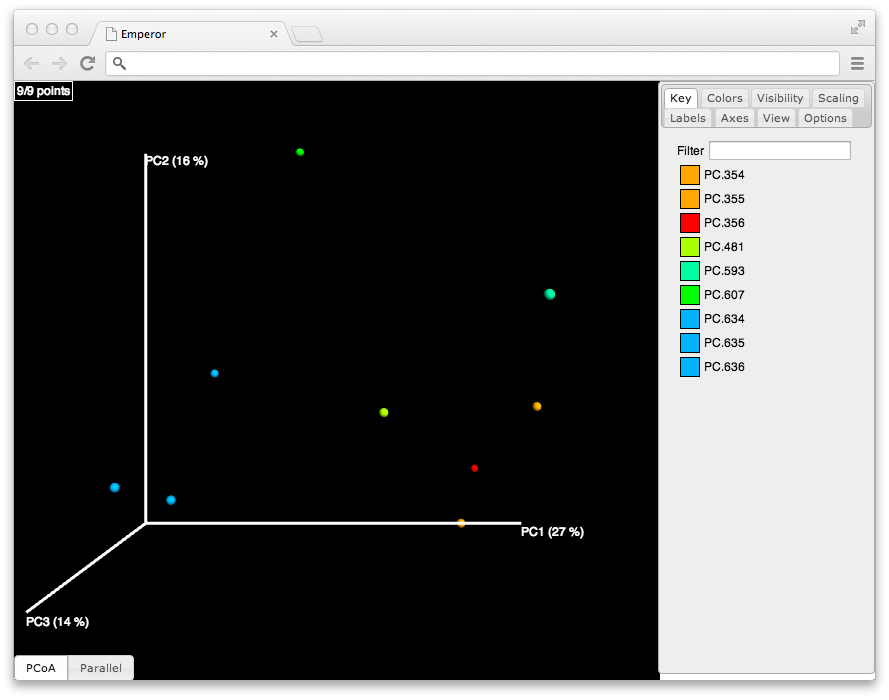Open the Axes tab
The width and height of the screenshot is (889, 700).
(x=735, y=118)
